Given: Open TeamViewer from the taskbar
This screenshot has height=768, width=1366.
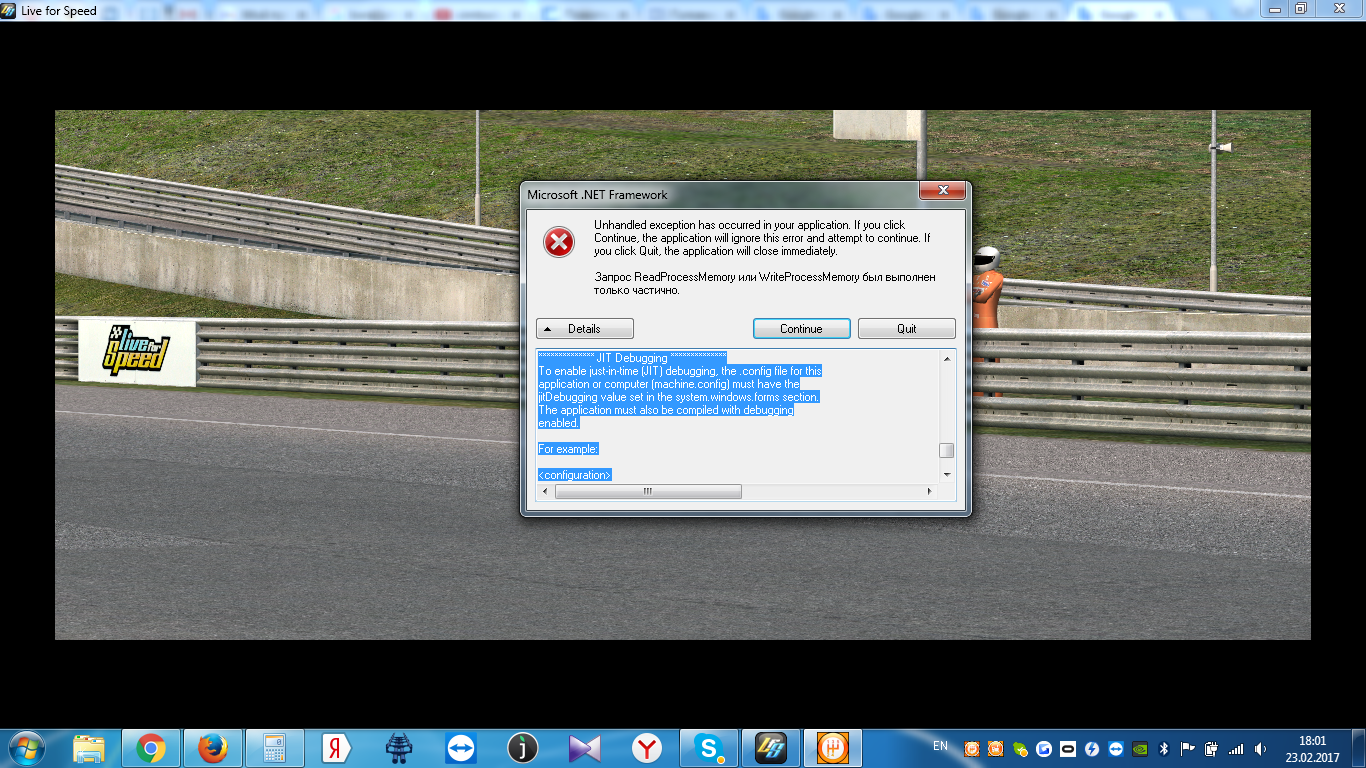Looking at the screenshot, I should [x=461, y=748].
